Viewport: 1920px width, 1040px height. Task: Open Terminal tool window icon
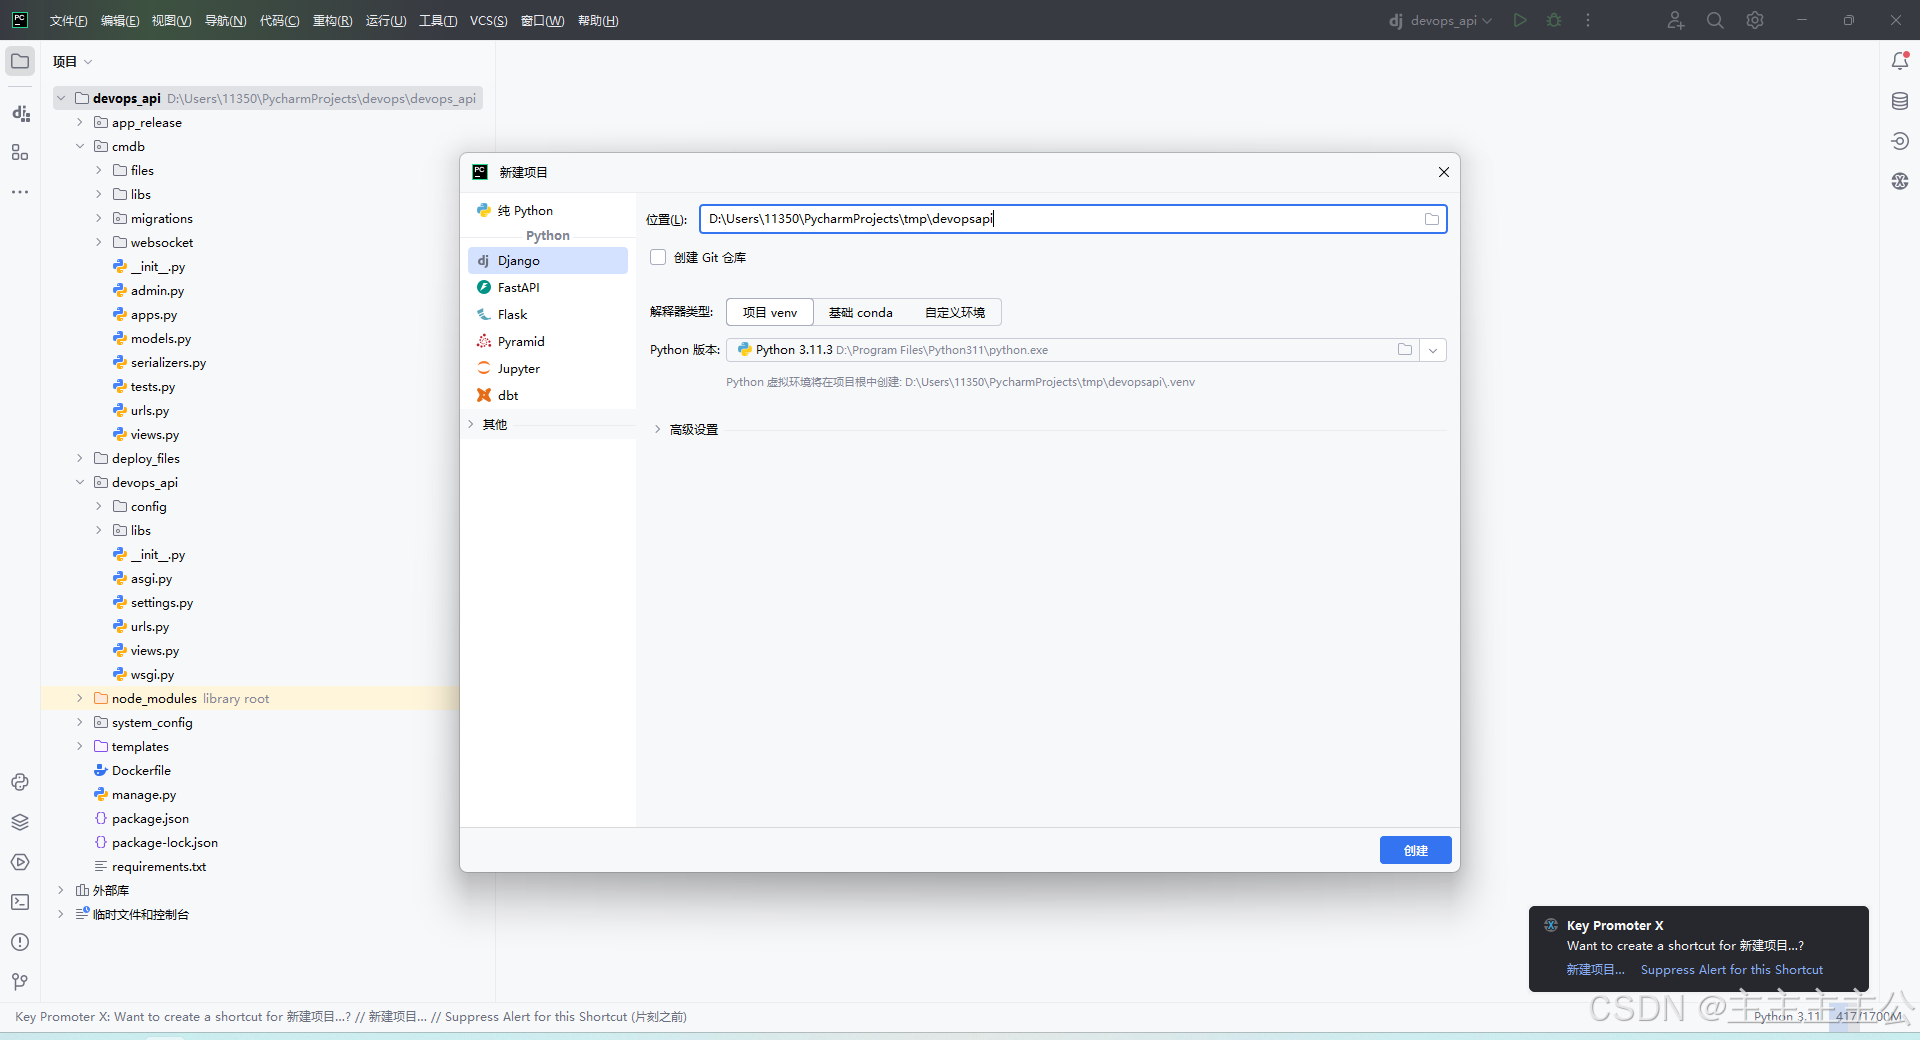(20, 902)
